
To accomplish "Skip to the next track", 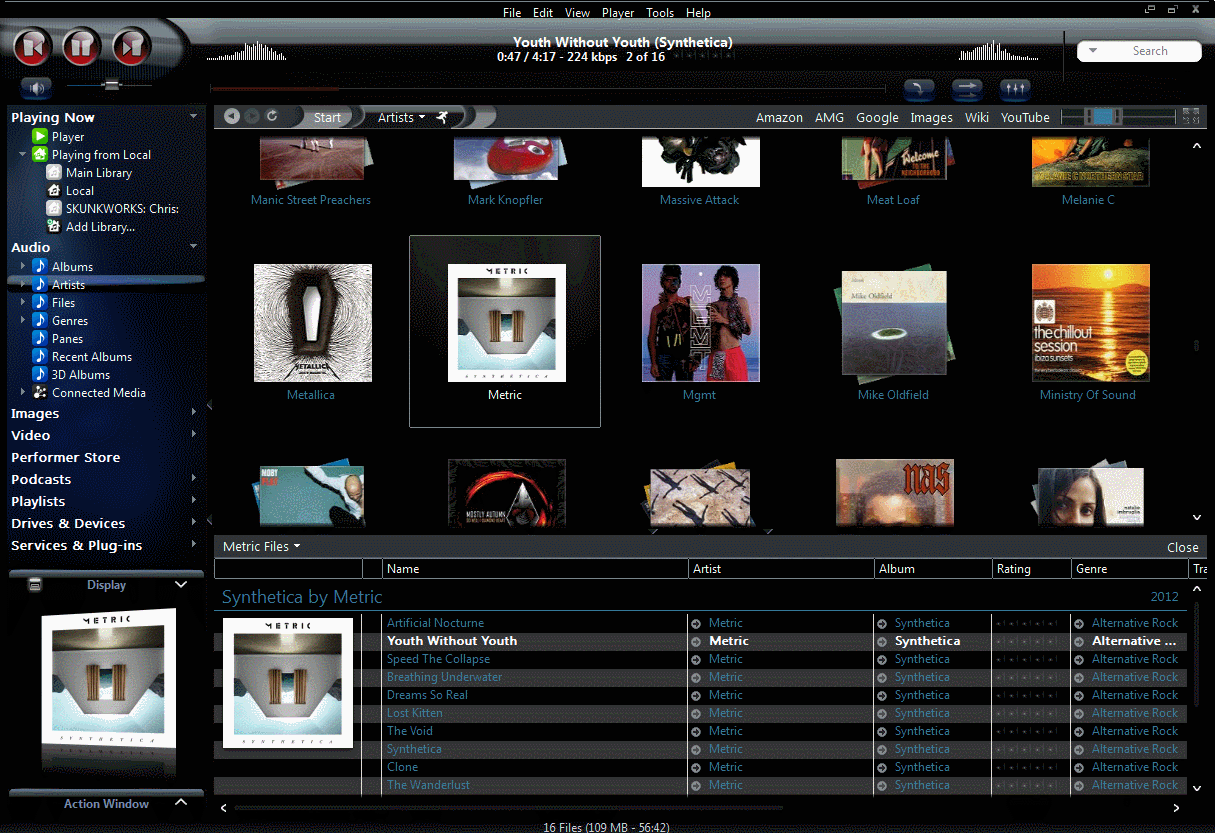I will (x=131, y=46).
